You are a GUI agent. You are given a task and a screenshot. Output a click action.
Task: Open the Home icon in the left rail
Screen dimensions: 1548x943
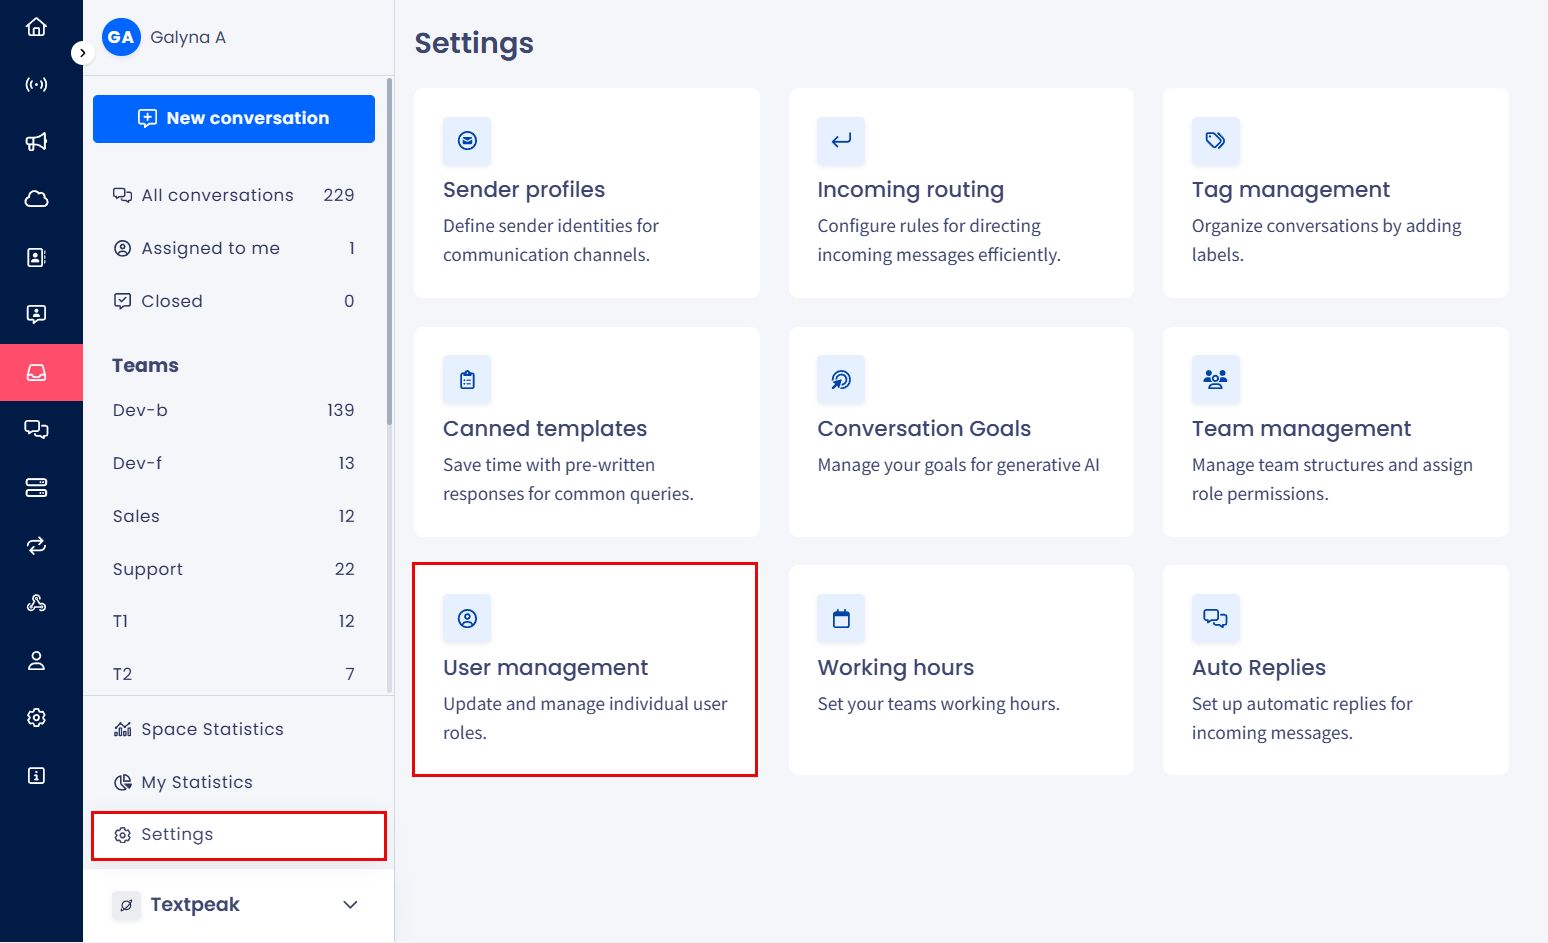click(36, 27)
